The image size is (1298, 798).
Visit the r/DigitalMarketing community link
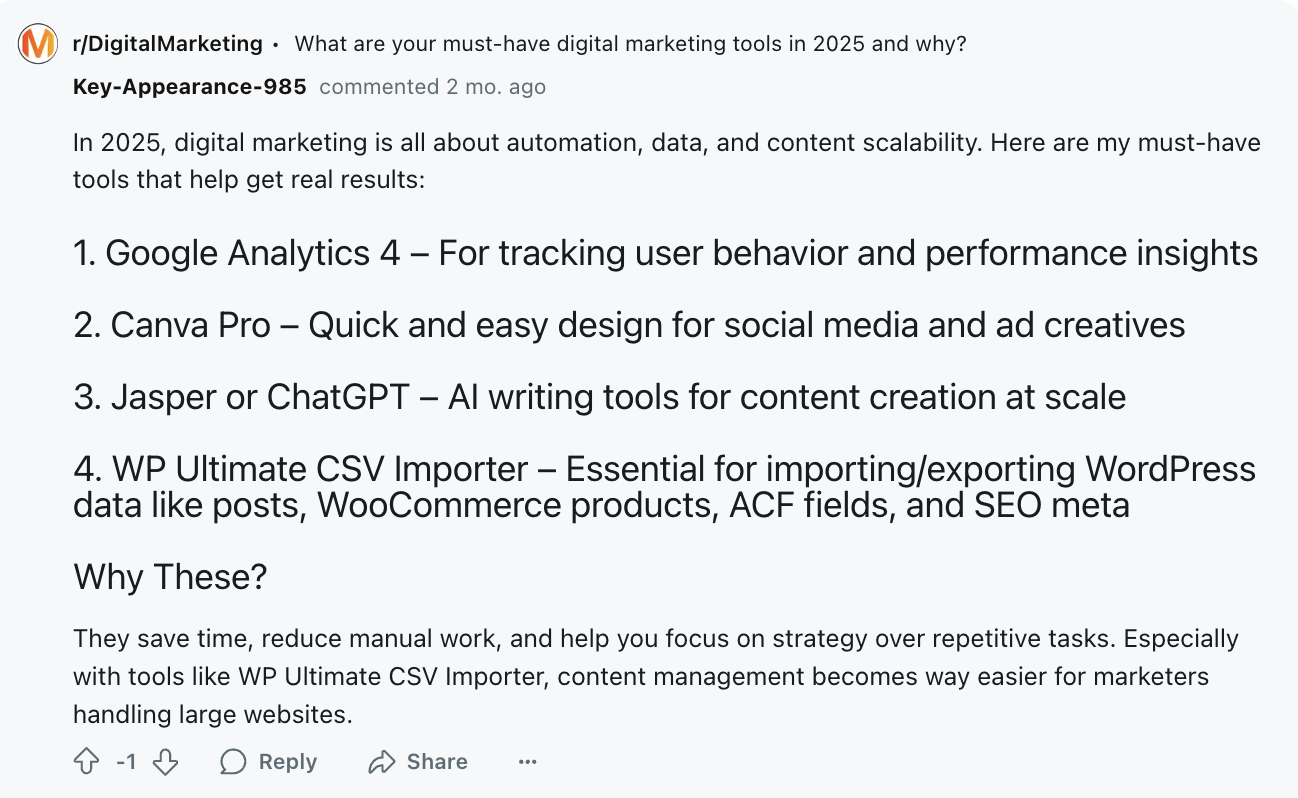(x=166, y=44)
